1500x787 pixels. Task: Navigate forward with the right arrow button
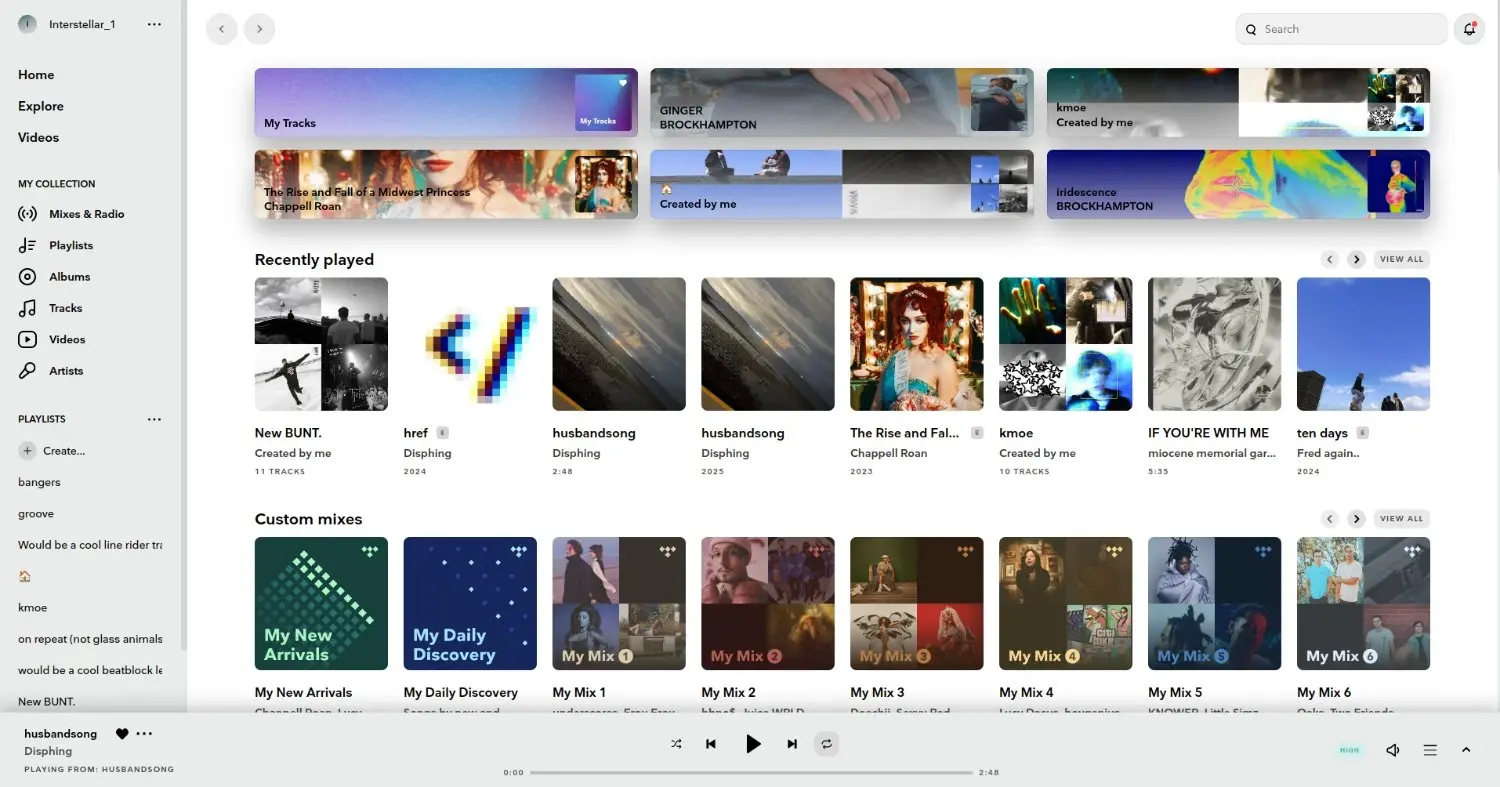(259, 29)
